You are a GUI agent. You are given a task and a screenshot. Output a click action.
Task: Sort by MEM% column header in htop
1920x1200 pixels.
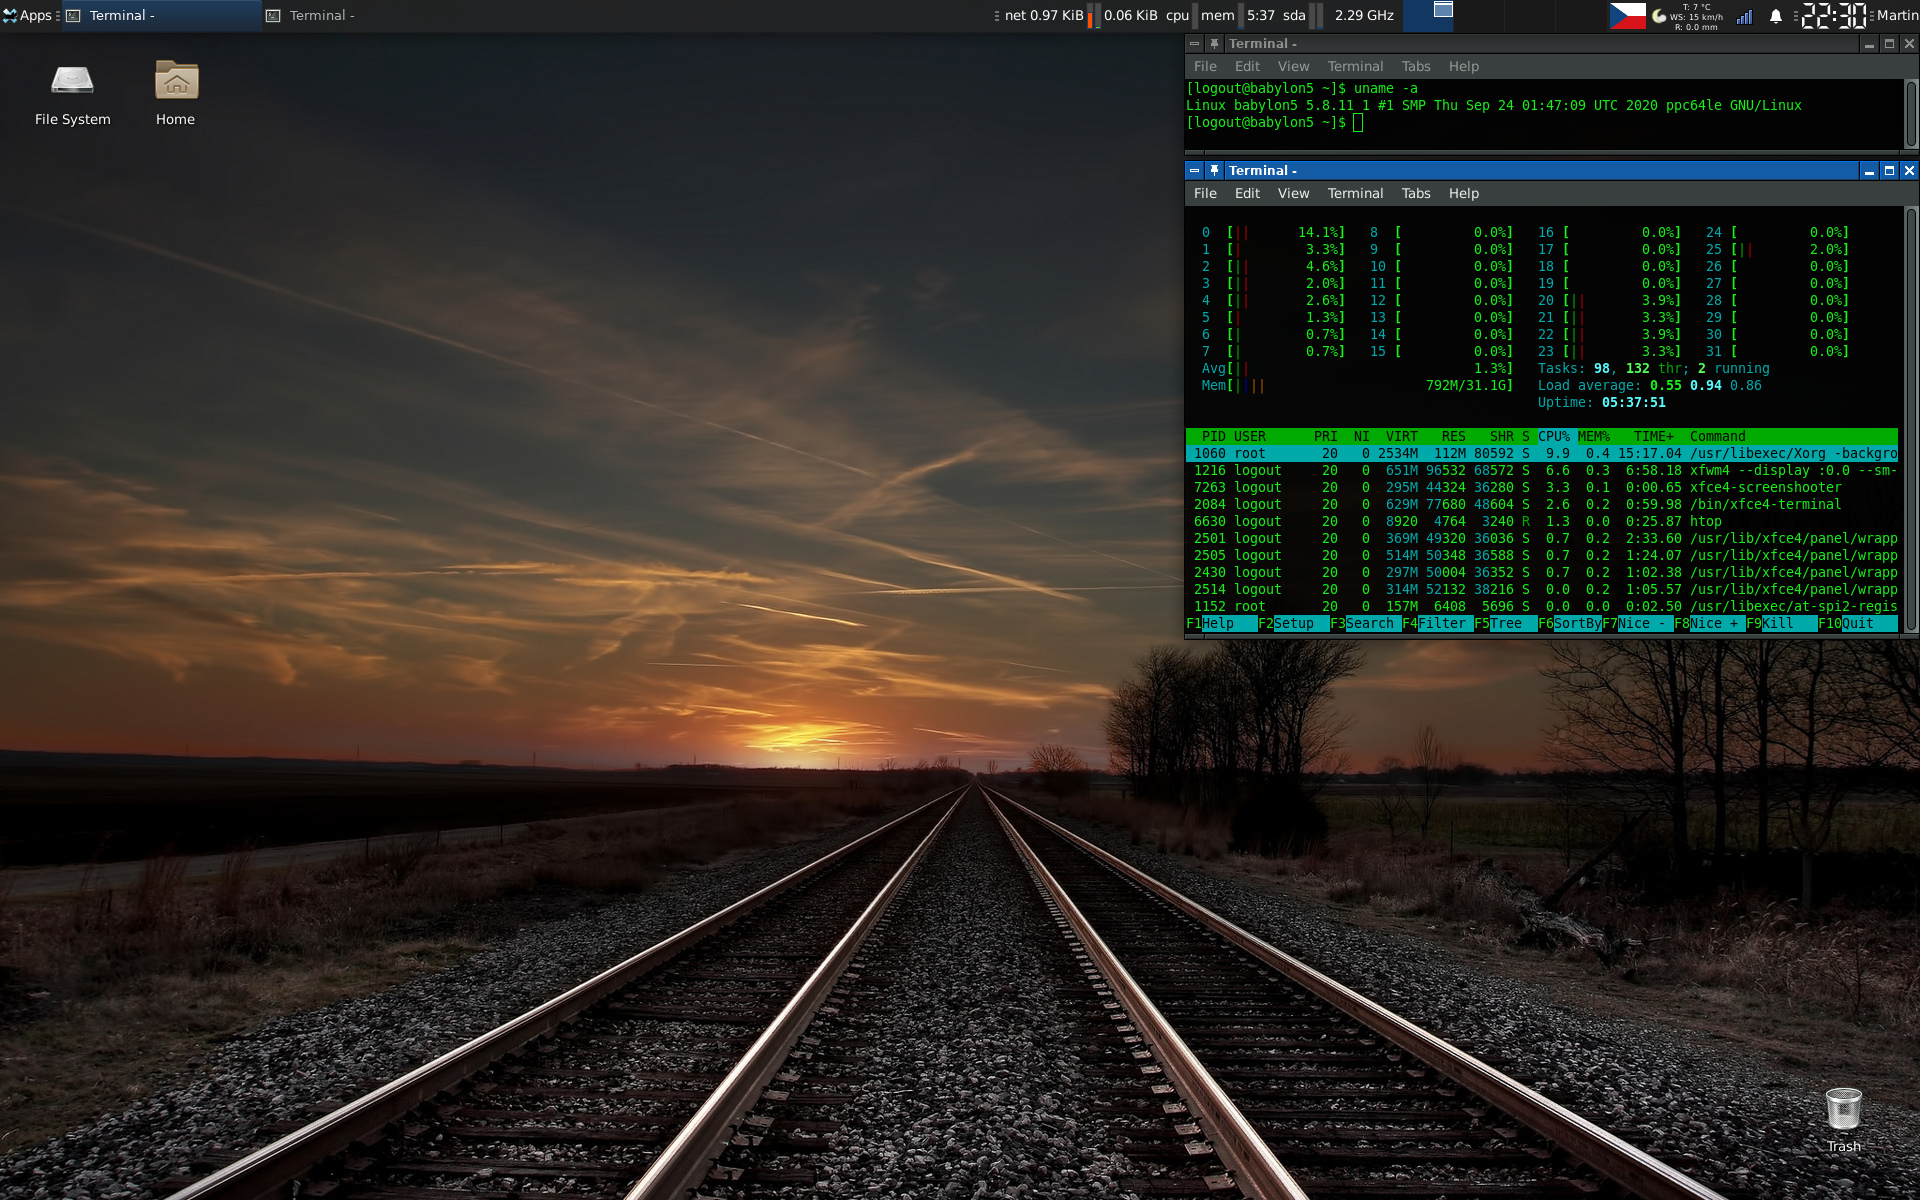tap(1593, 436)
